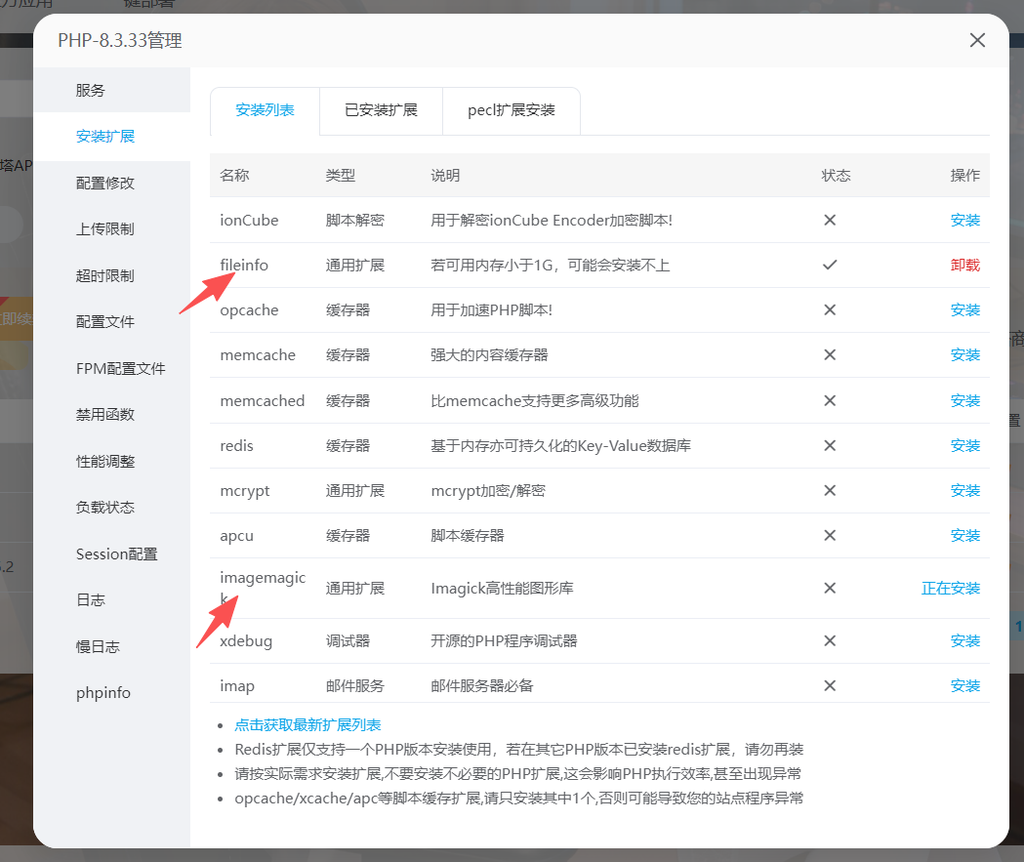Click the imagemagick status X icon

[830, 589]
